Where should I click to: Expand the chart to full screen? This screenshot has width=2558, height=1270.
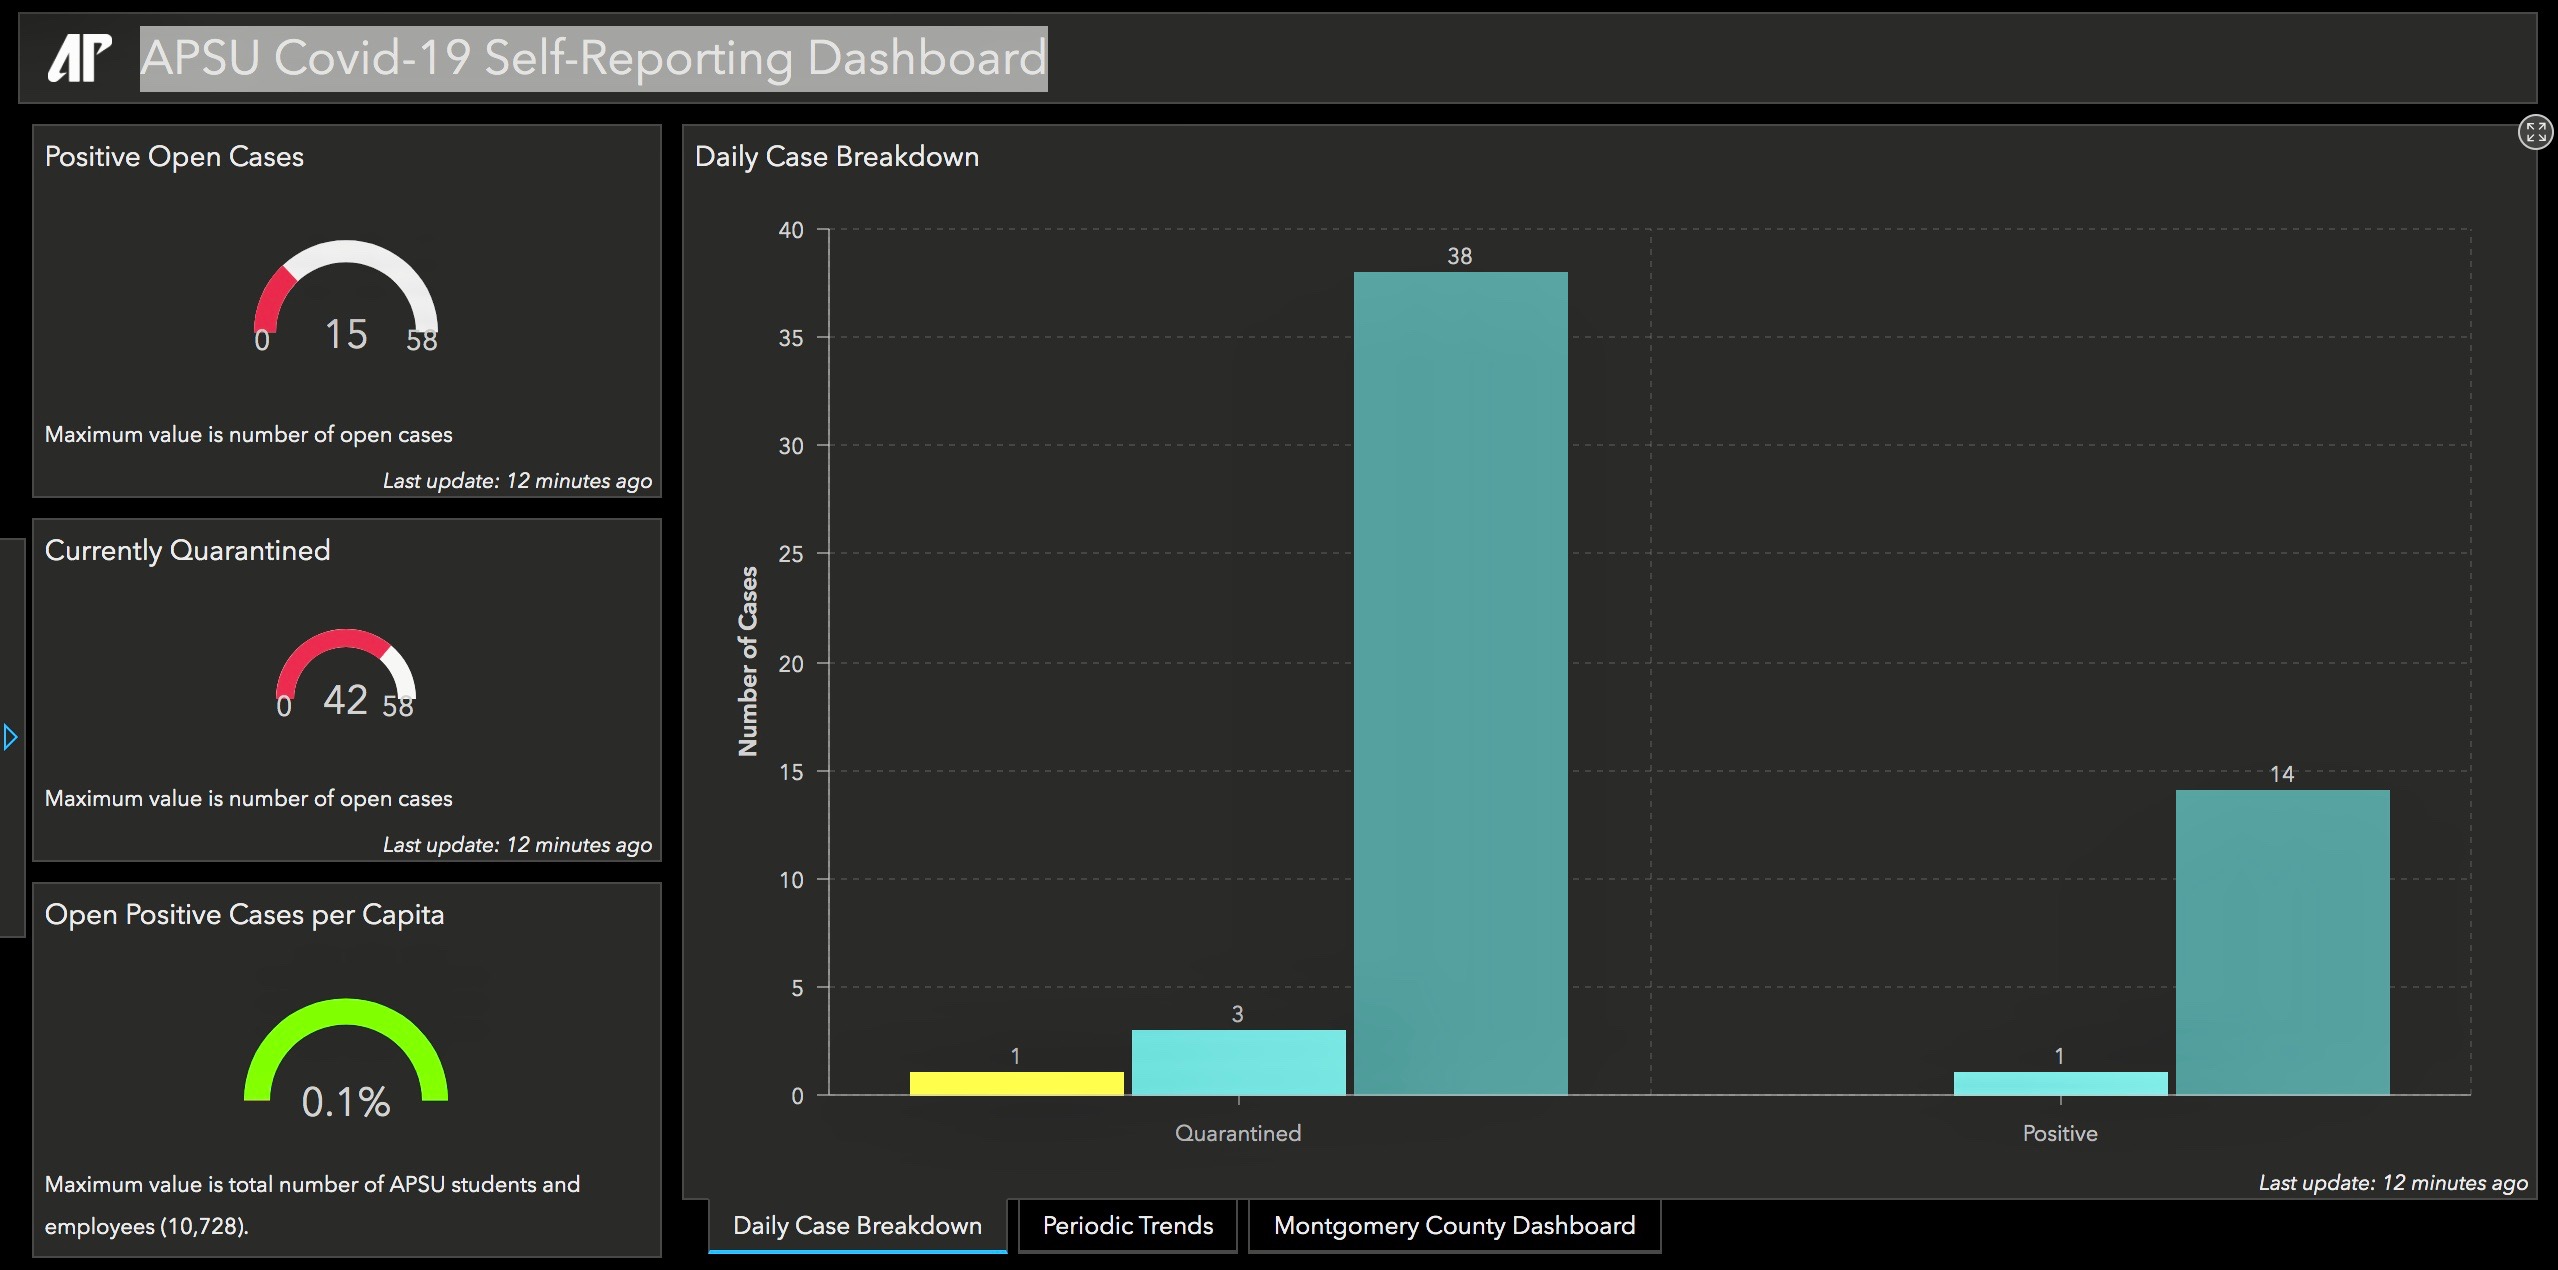(2534, 132)
